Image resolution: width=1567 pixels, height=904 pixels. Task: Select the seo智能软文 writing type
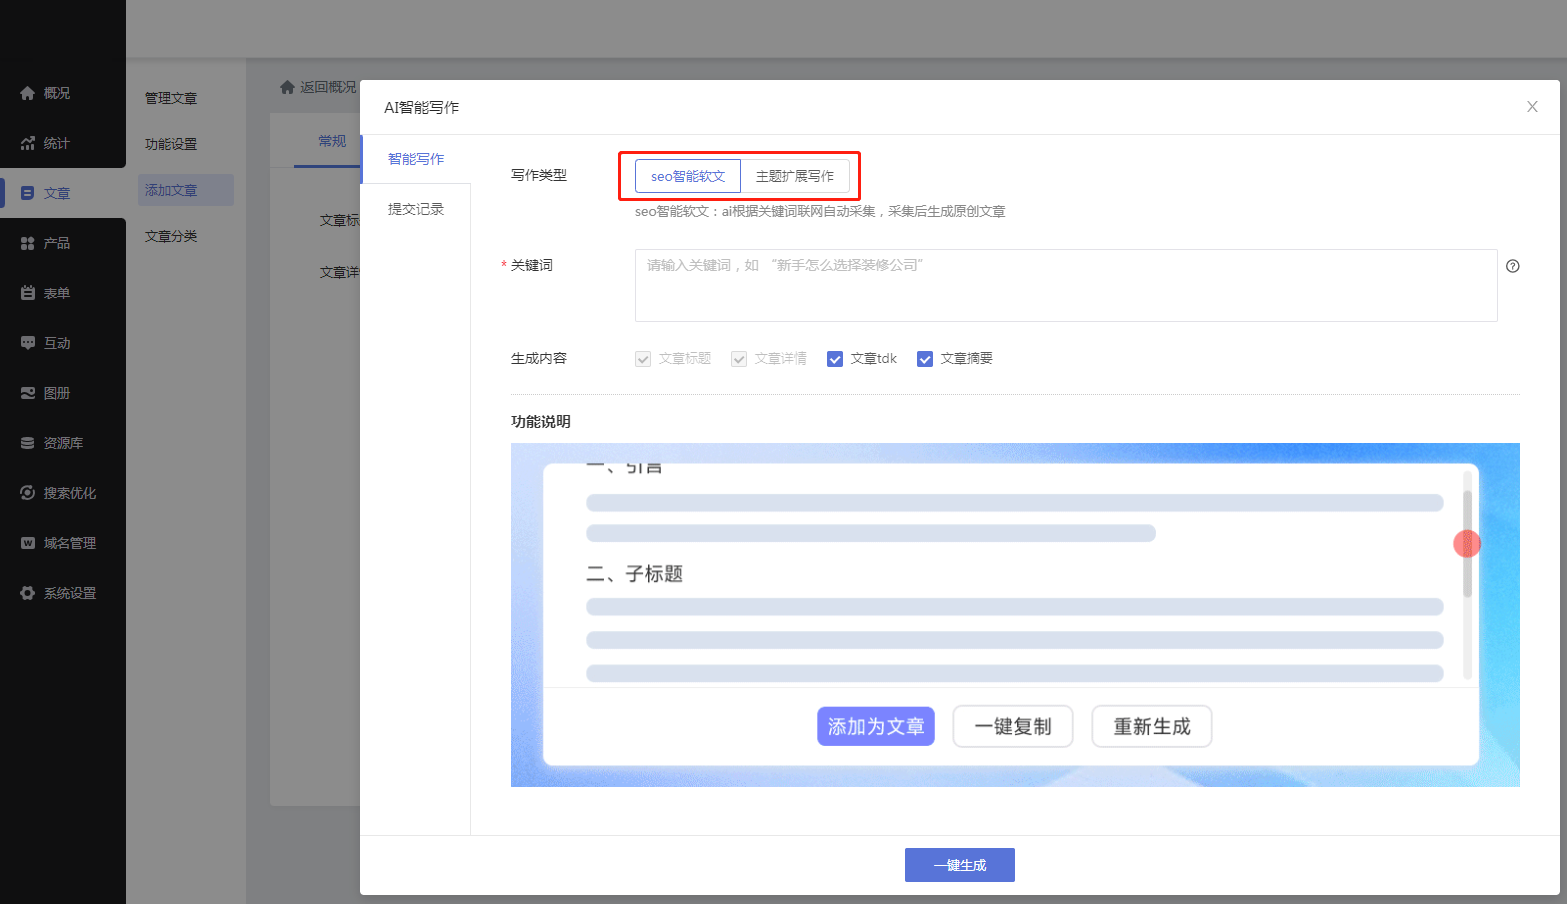688,176
